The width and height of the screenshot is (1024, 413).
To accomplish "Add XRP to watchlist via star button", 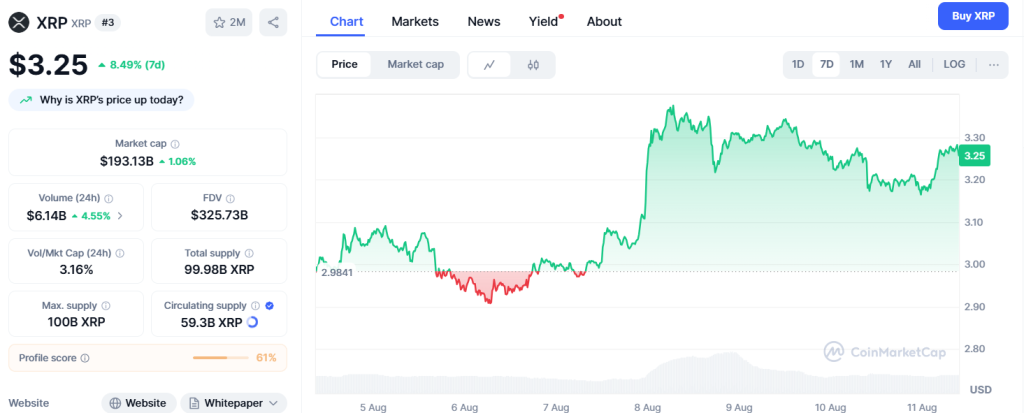I will (x=229, y=22).
